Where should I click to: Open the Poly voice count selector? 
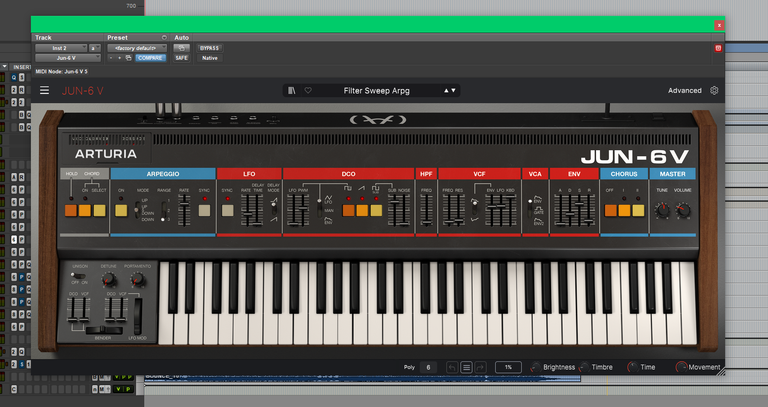pos(428,367)
